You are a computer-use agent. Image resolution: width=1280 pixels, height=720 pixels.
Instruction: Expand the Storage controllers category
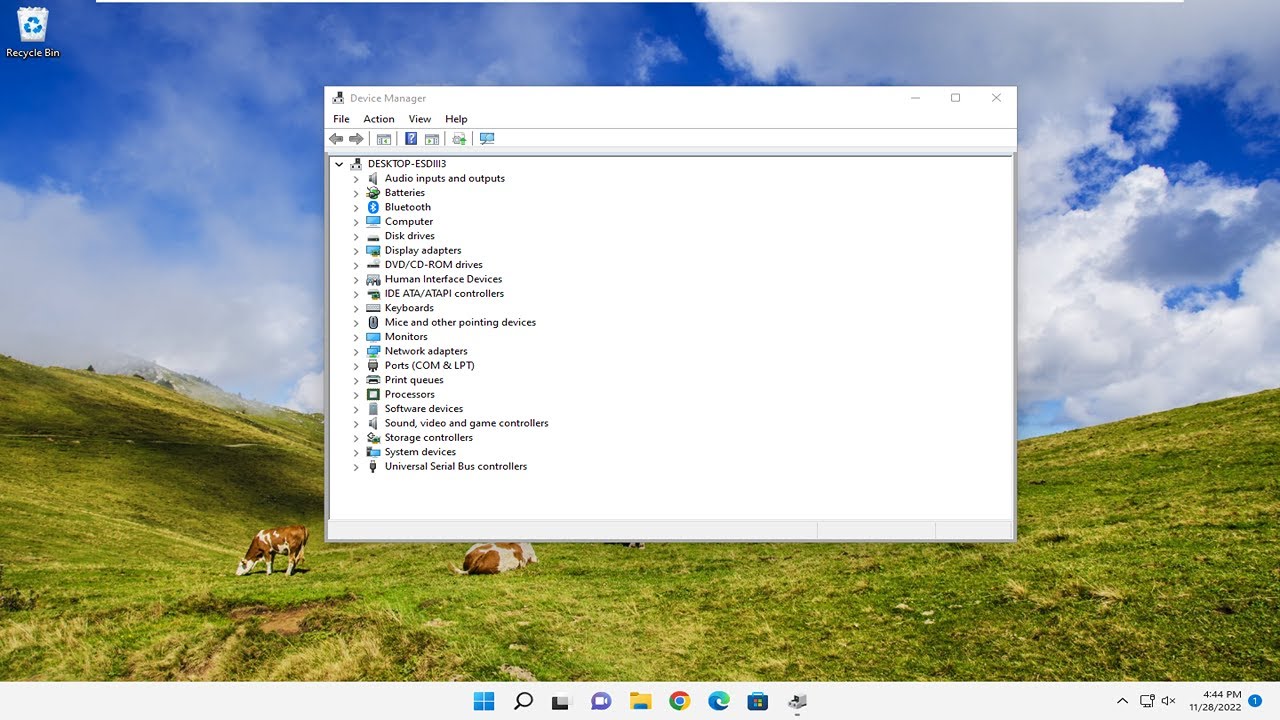[356, 438]
